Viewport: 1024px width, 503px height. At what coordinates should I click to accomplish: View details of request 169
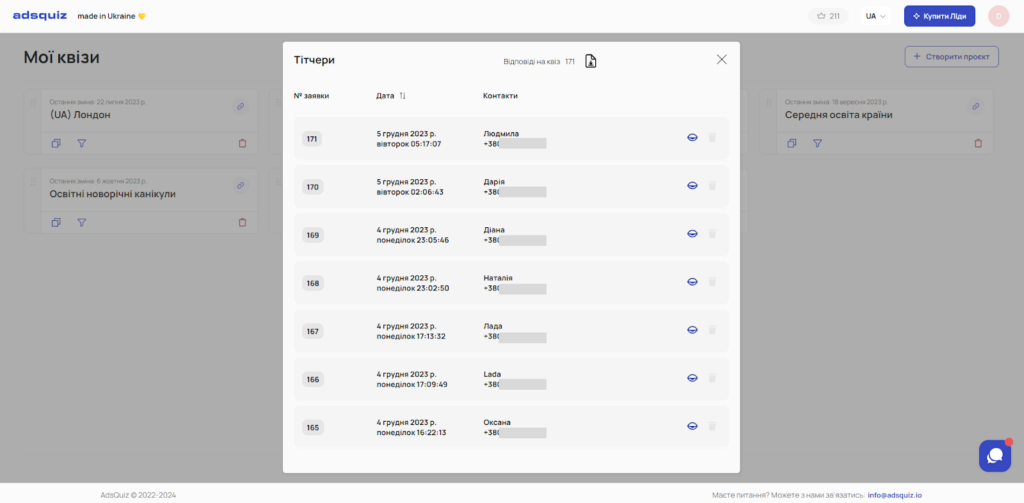[x=692, y=234]
